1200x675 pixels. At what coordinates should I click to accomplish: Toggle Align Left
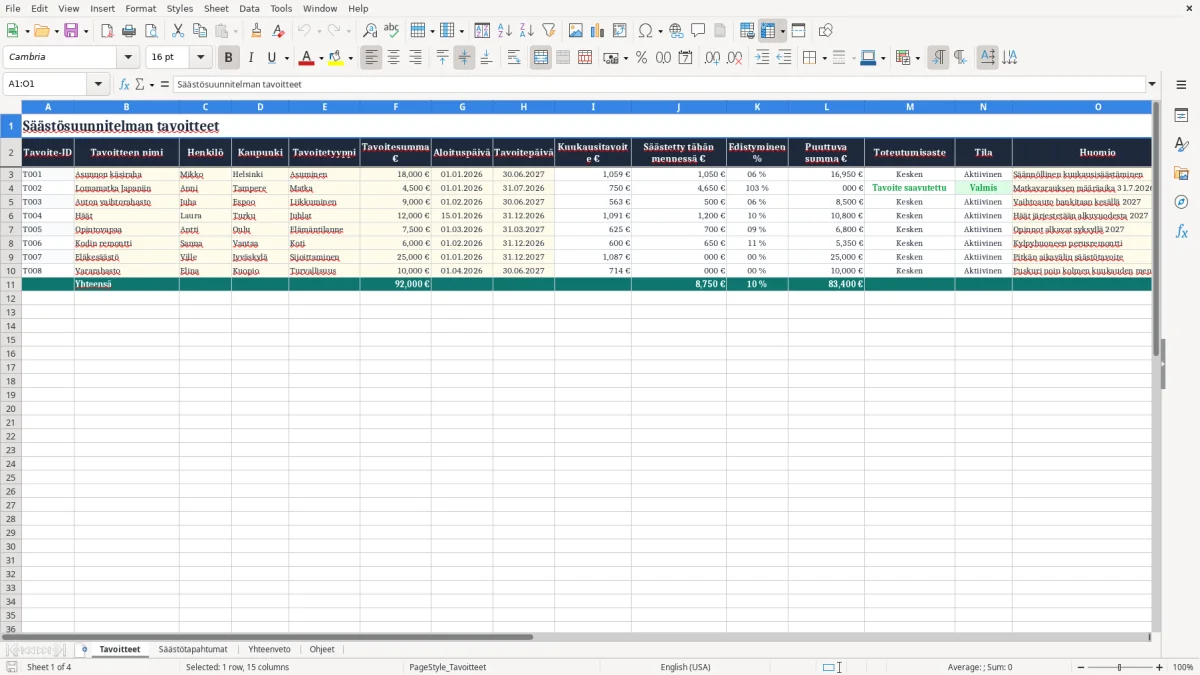click(372, 58)
